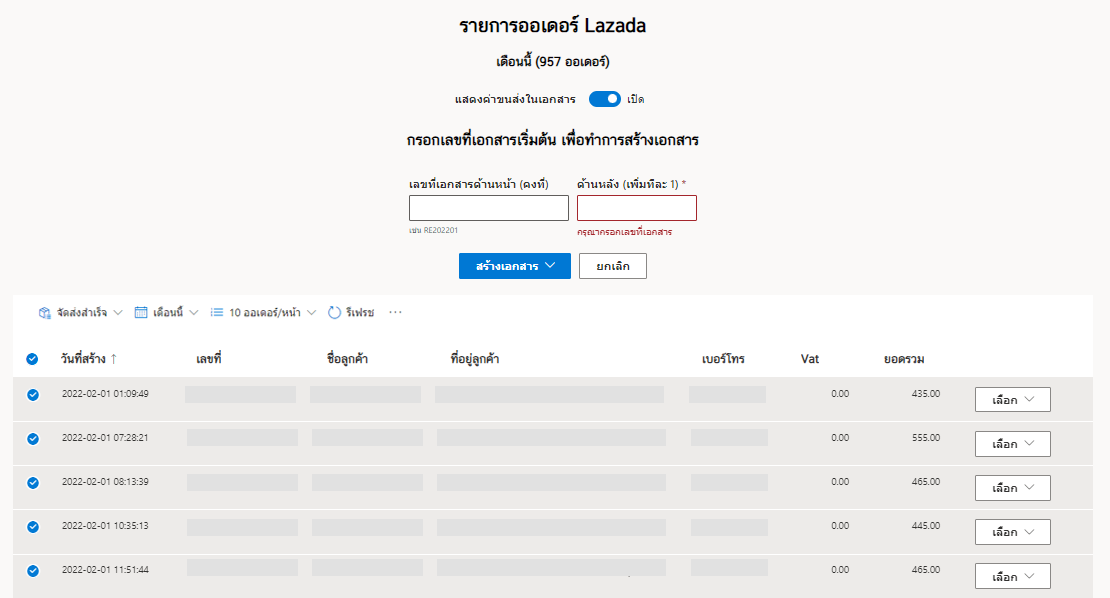Screen dimensions: 1110x598
Task: Deselect the check icon on order 2022-02-01 01:09:49
Action: pyautogui.click(x=33, y=394)
